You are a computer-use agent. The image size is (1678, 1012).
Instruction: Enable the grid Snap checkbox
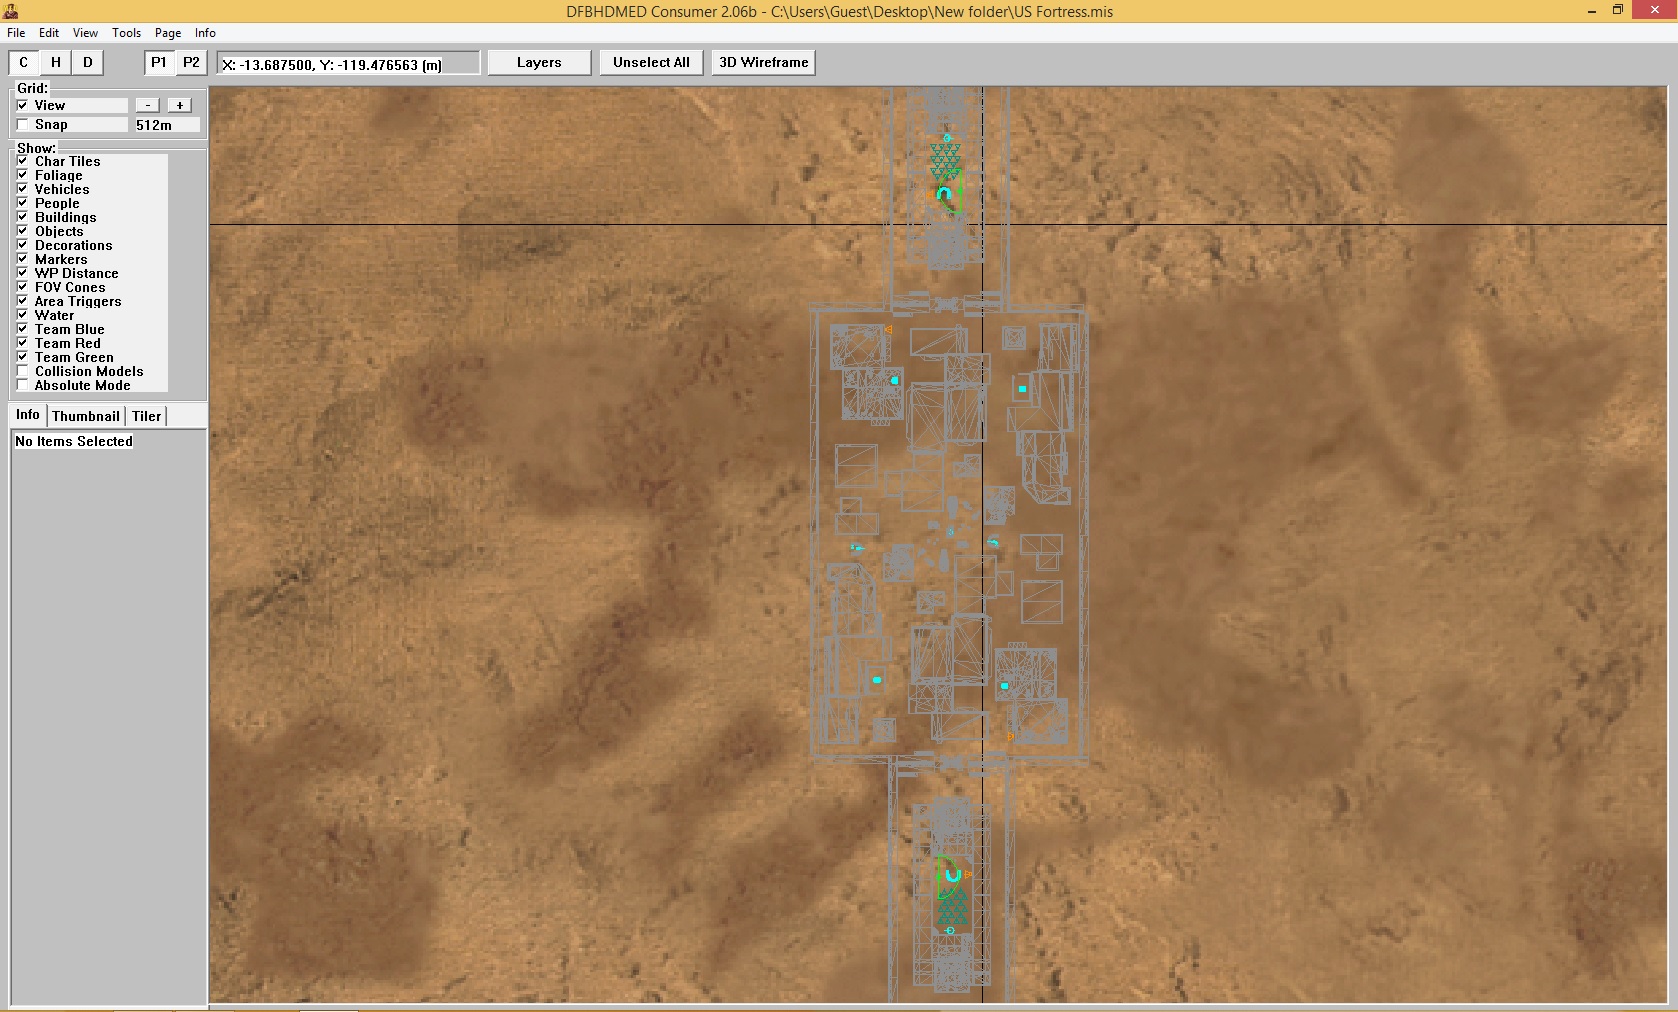[x=22, y=125]
